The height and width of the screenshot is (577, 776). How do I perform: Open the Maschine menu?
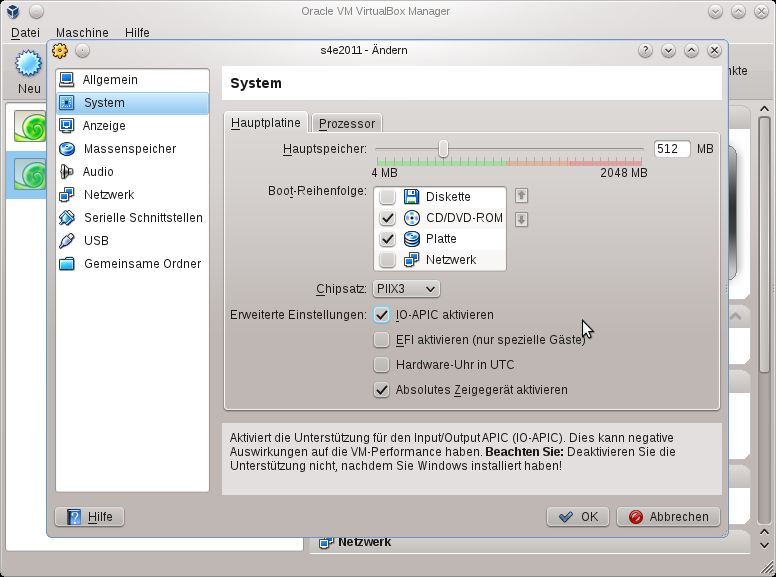pos(82,33)
